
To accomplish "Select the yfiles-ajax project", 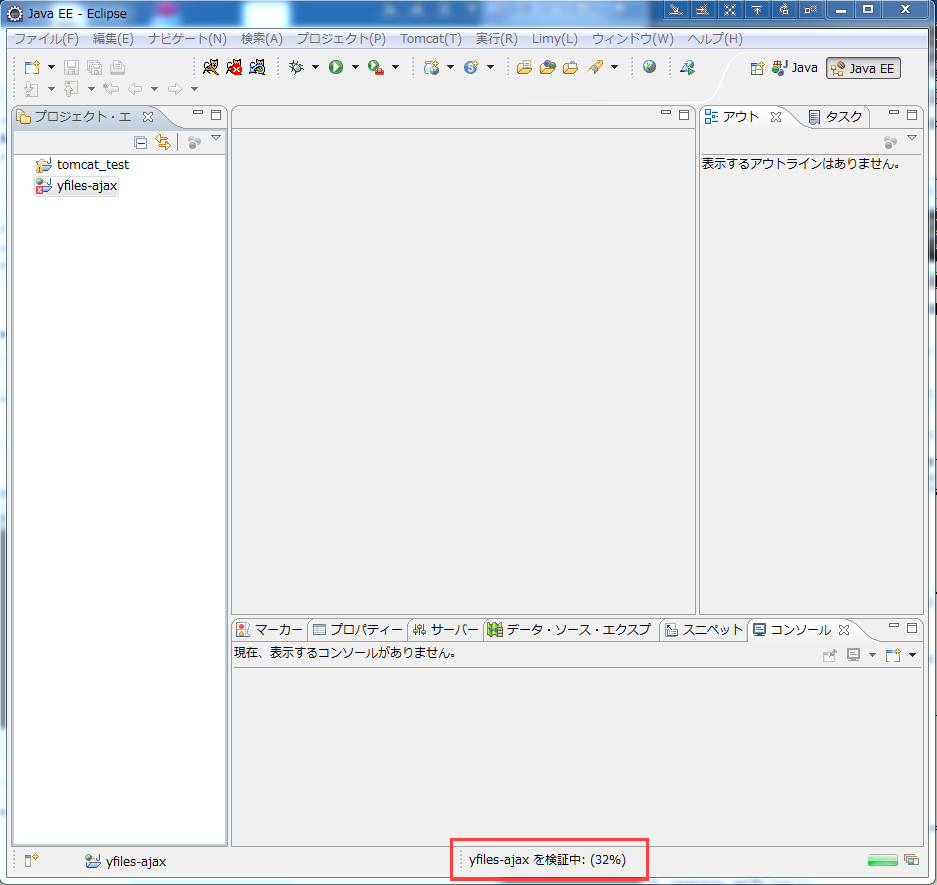I will click(x=87, y=186).
